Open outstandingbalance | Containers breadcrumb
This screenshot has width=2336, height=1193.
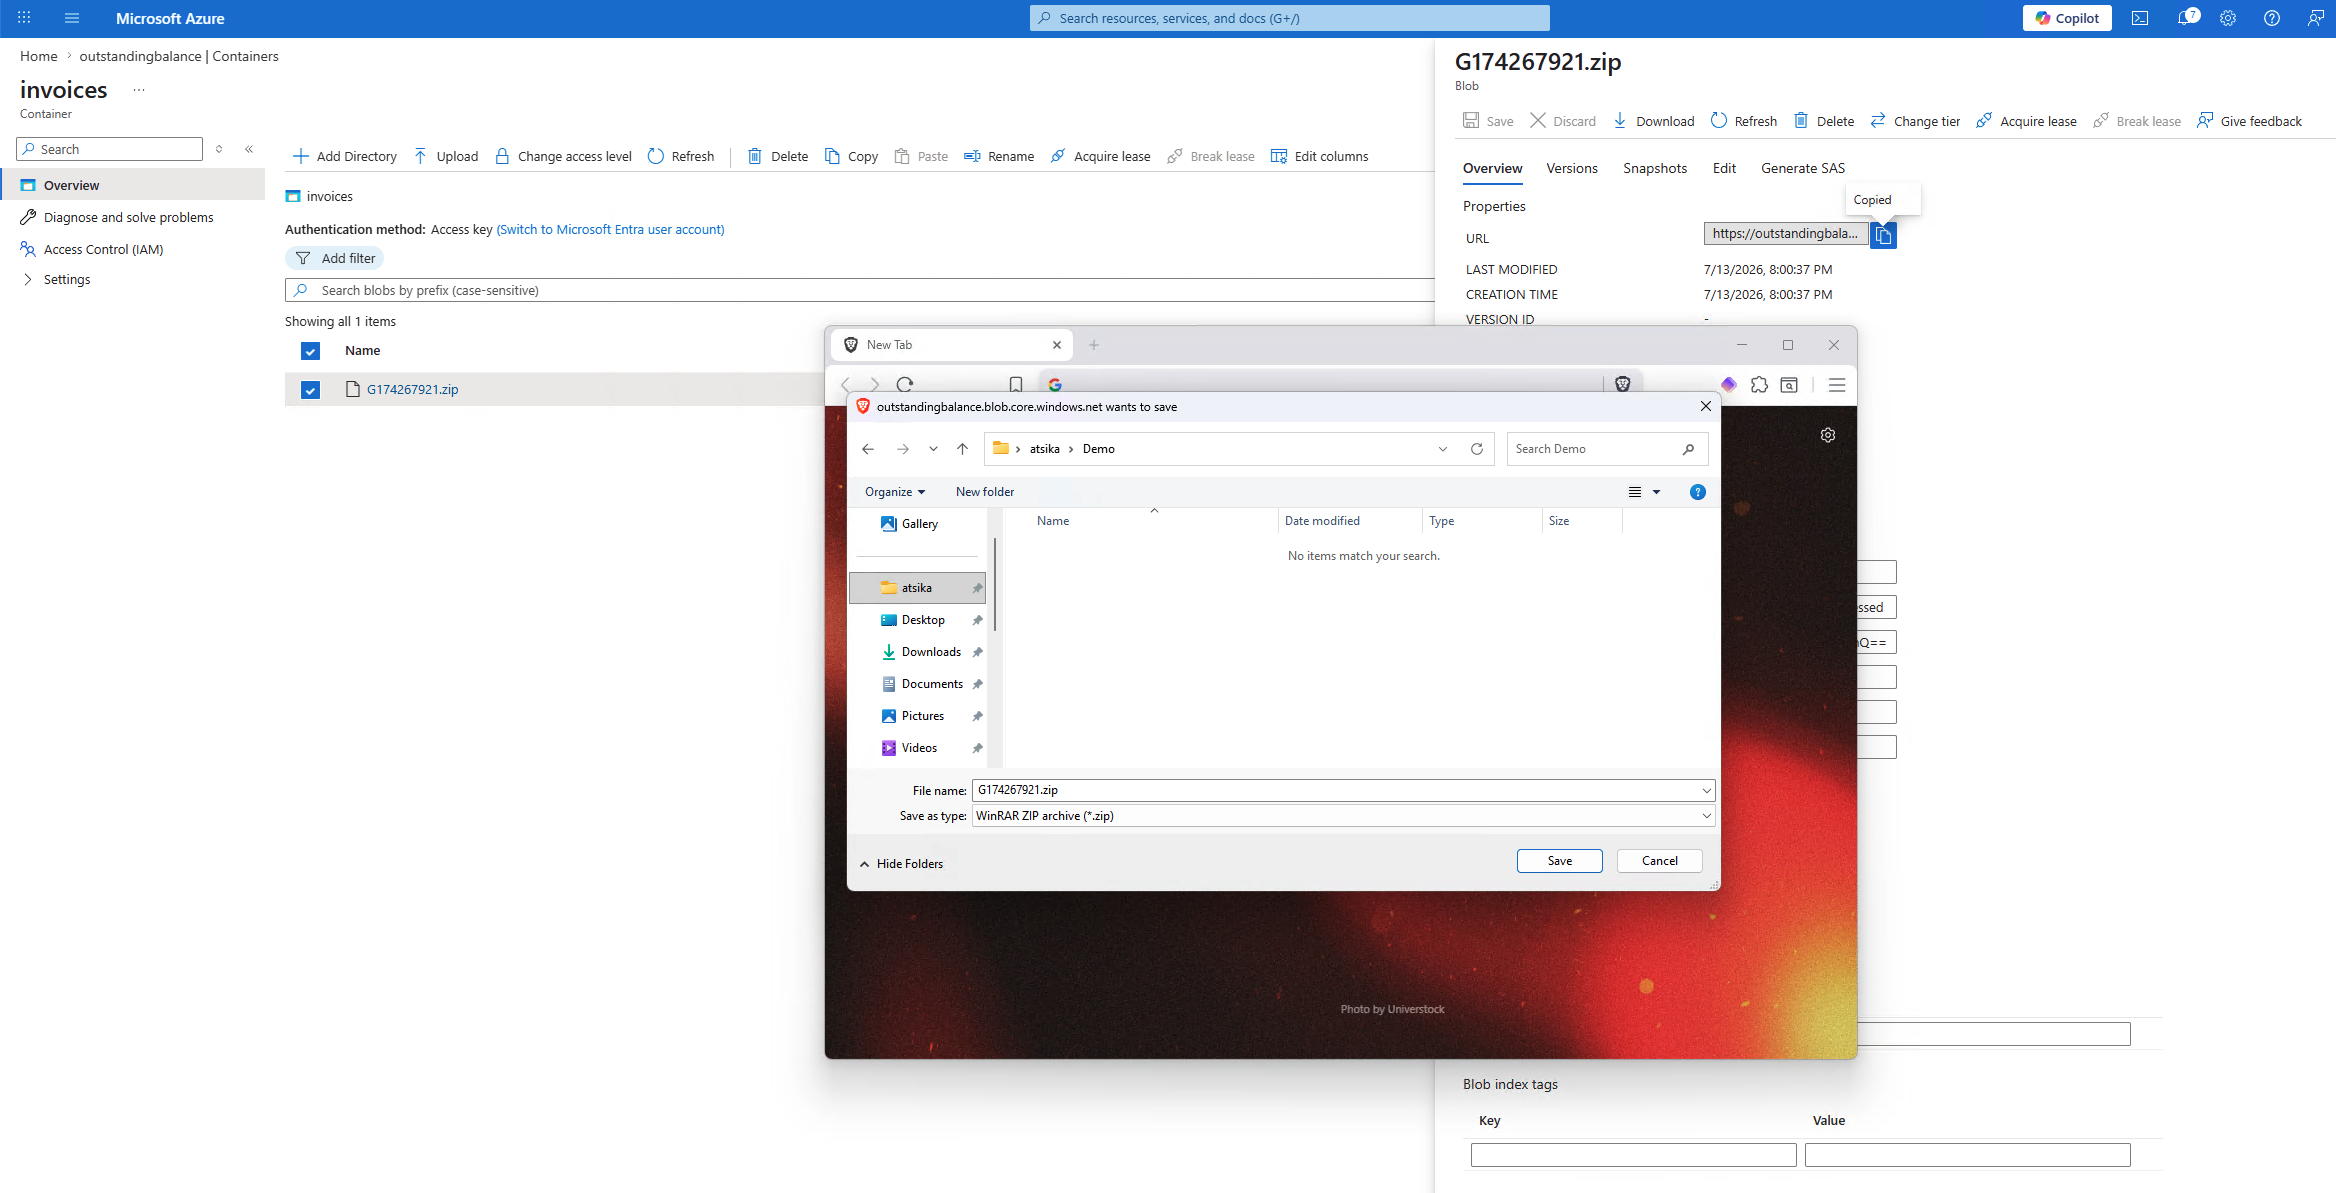(x=179, y=56)
